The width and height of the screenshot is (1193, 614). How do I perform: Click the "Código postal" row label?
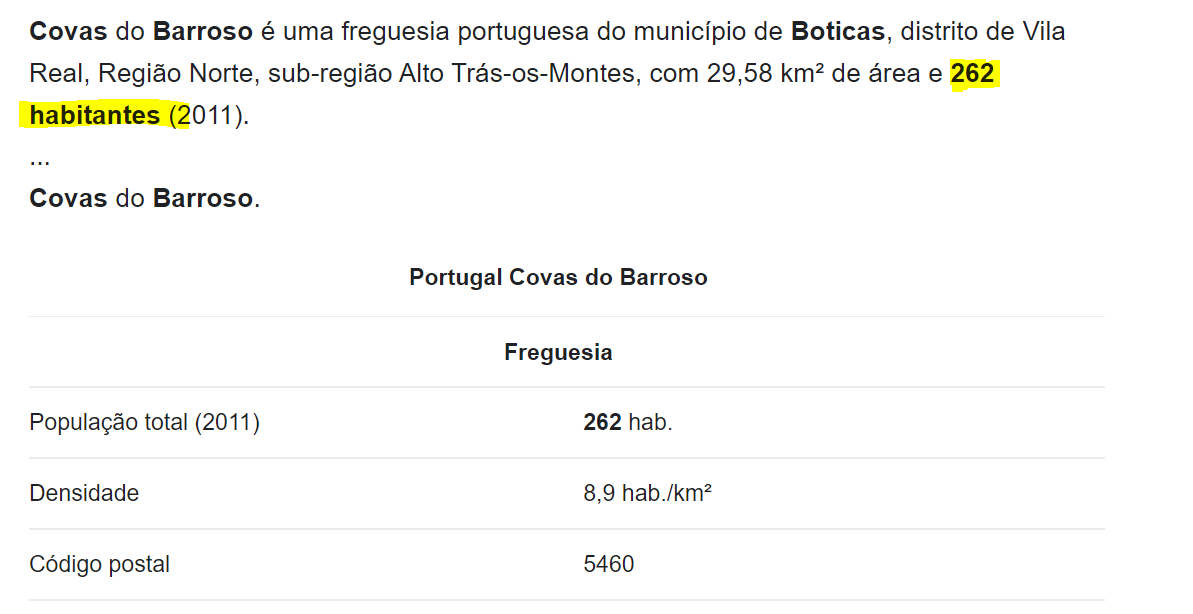click(x=99, y=564)
